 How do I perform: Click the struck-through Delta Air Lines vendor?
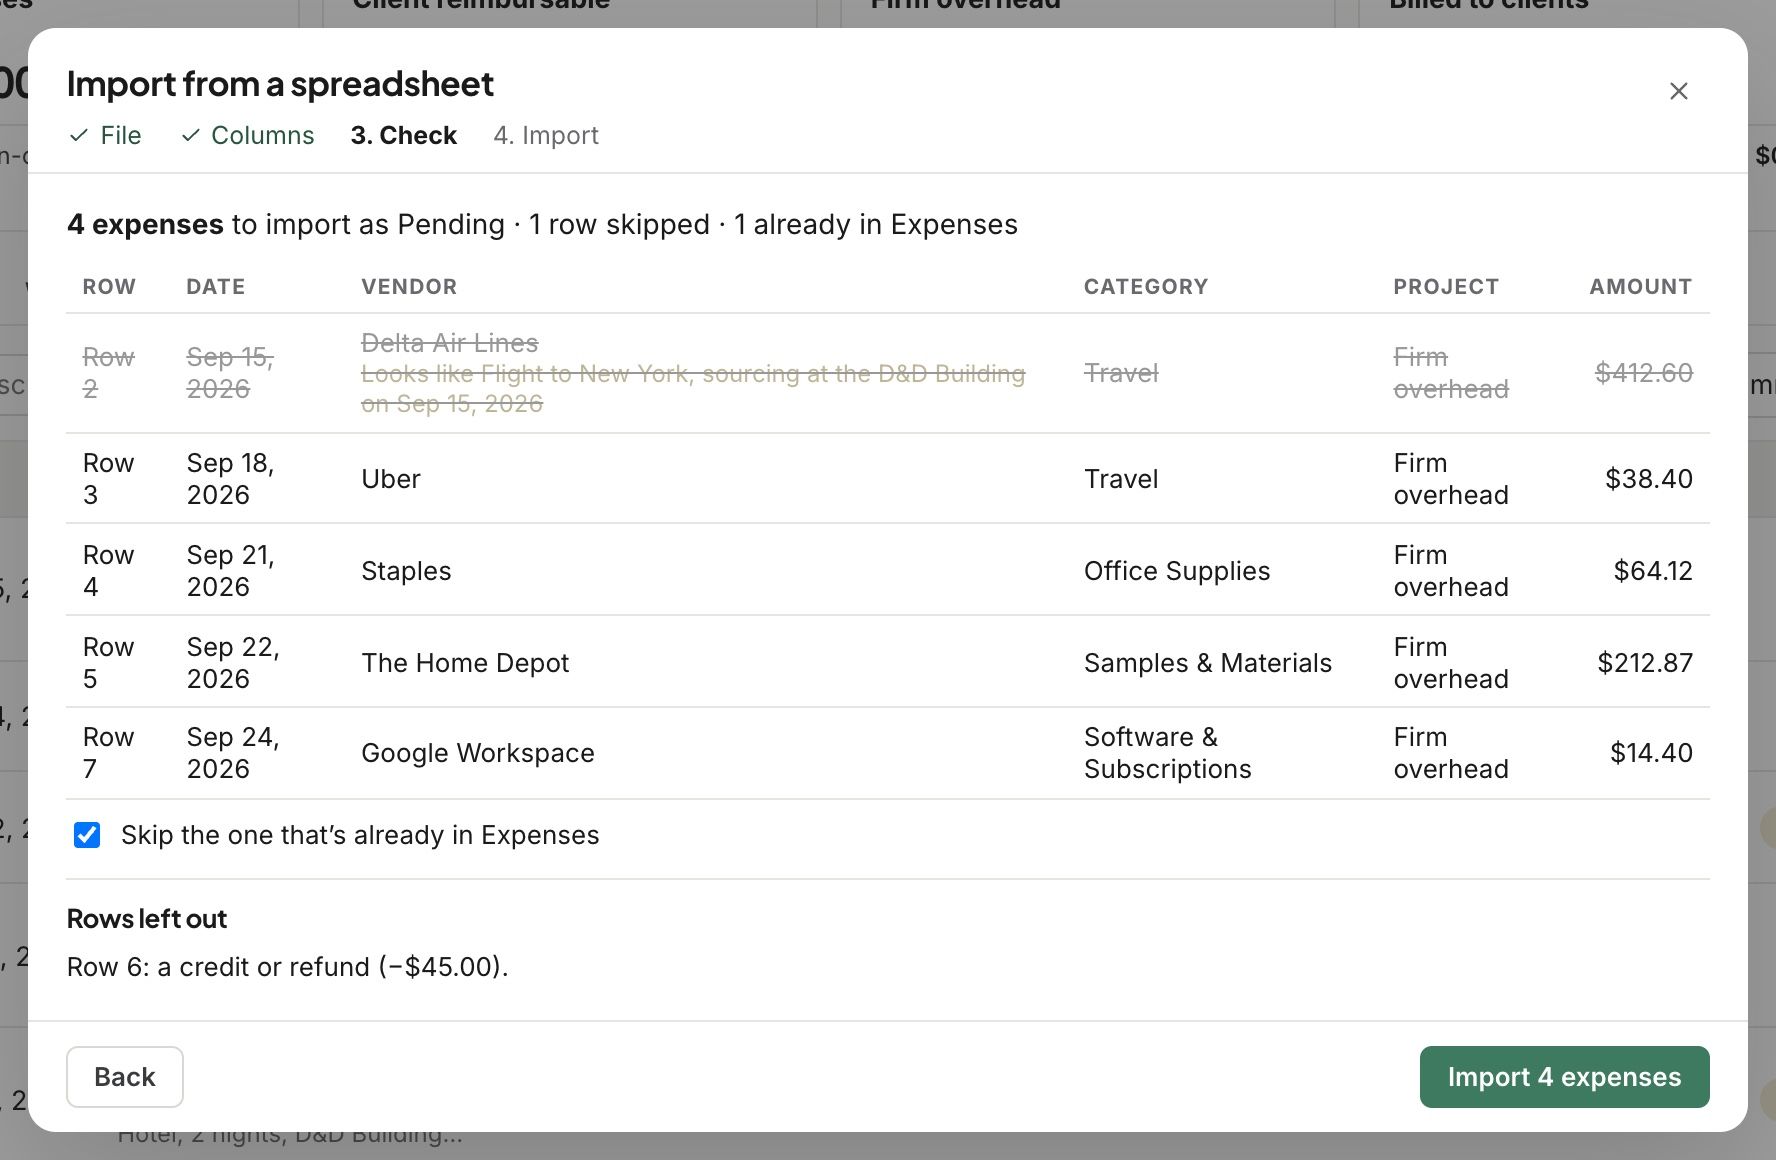[x=450, y=343]
